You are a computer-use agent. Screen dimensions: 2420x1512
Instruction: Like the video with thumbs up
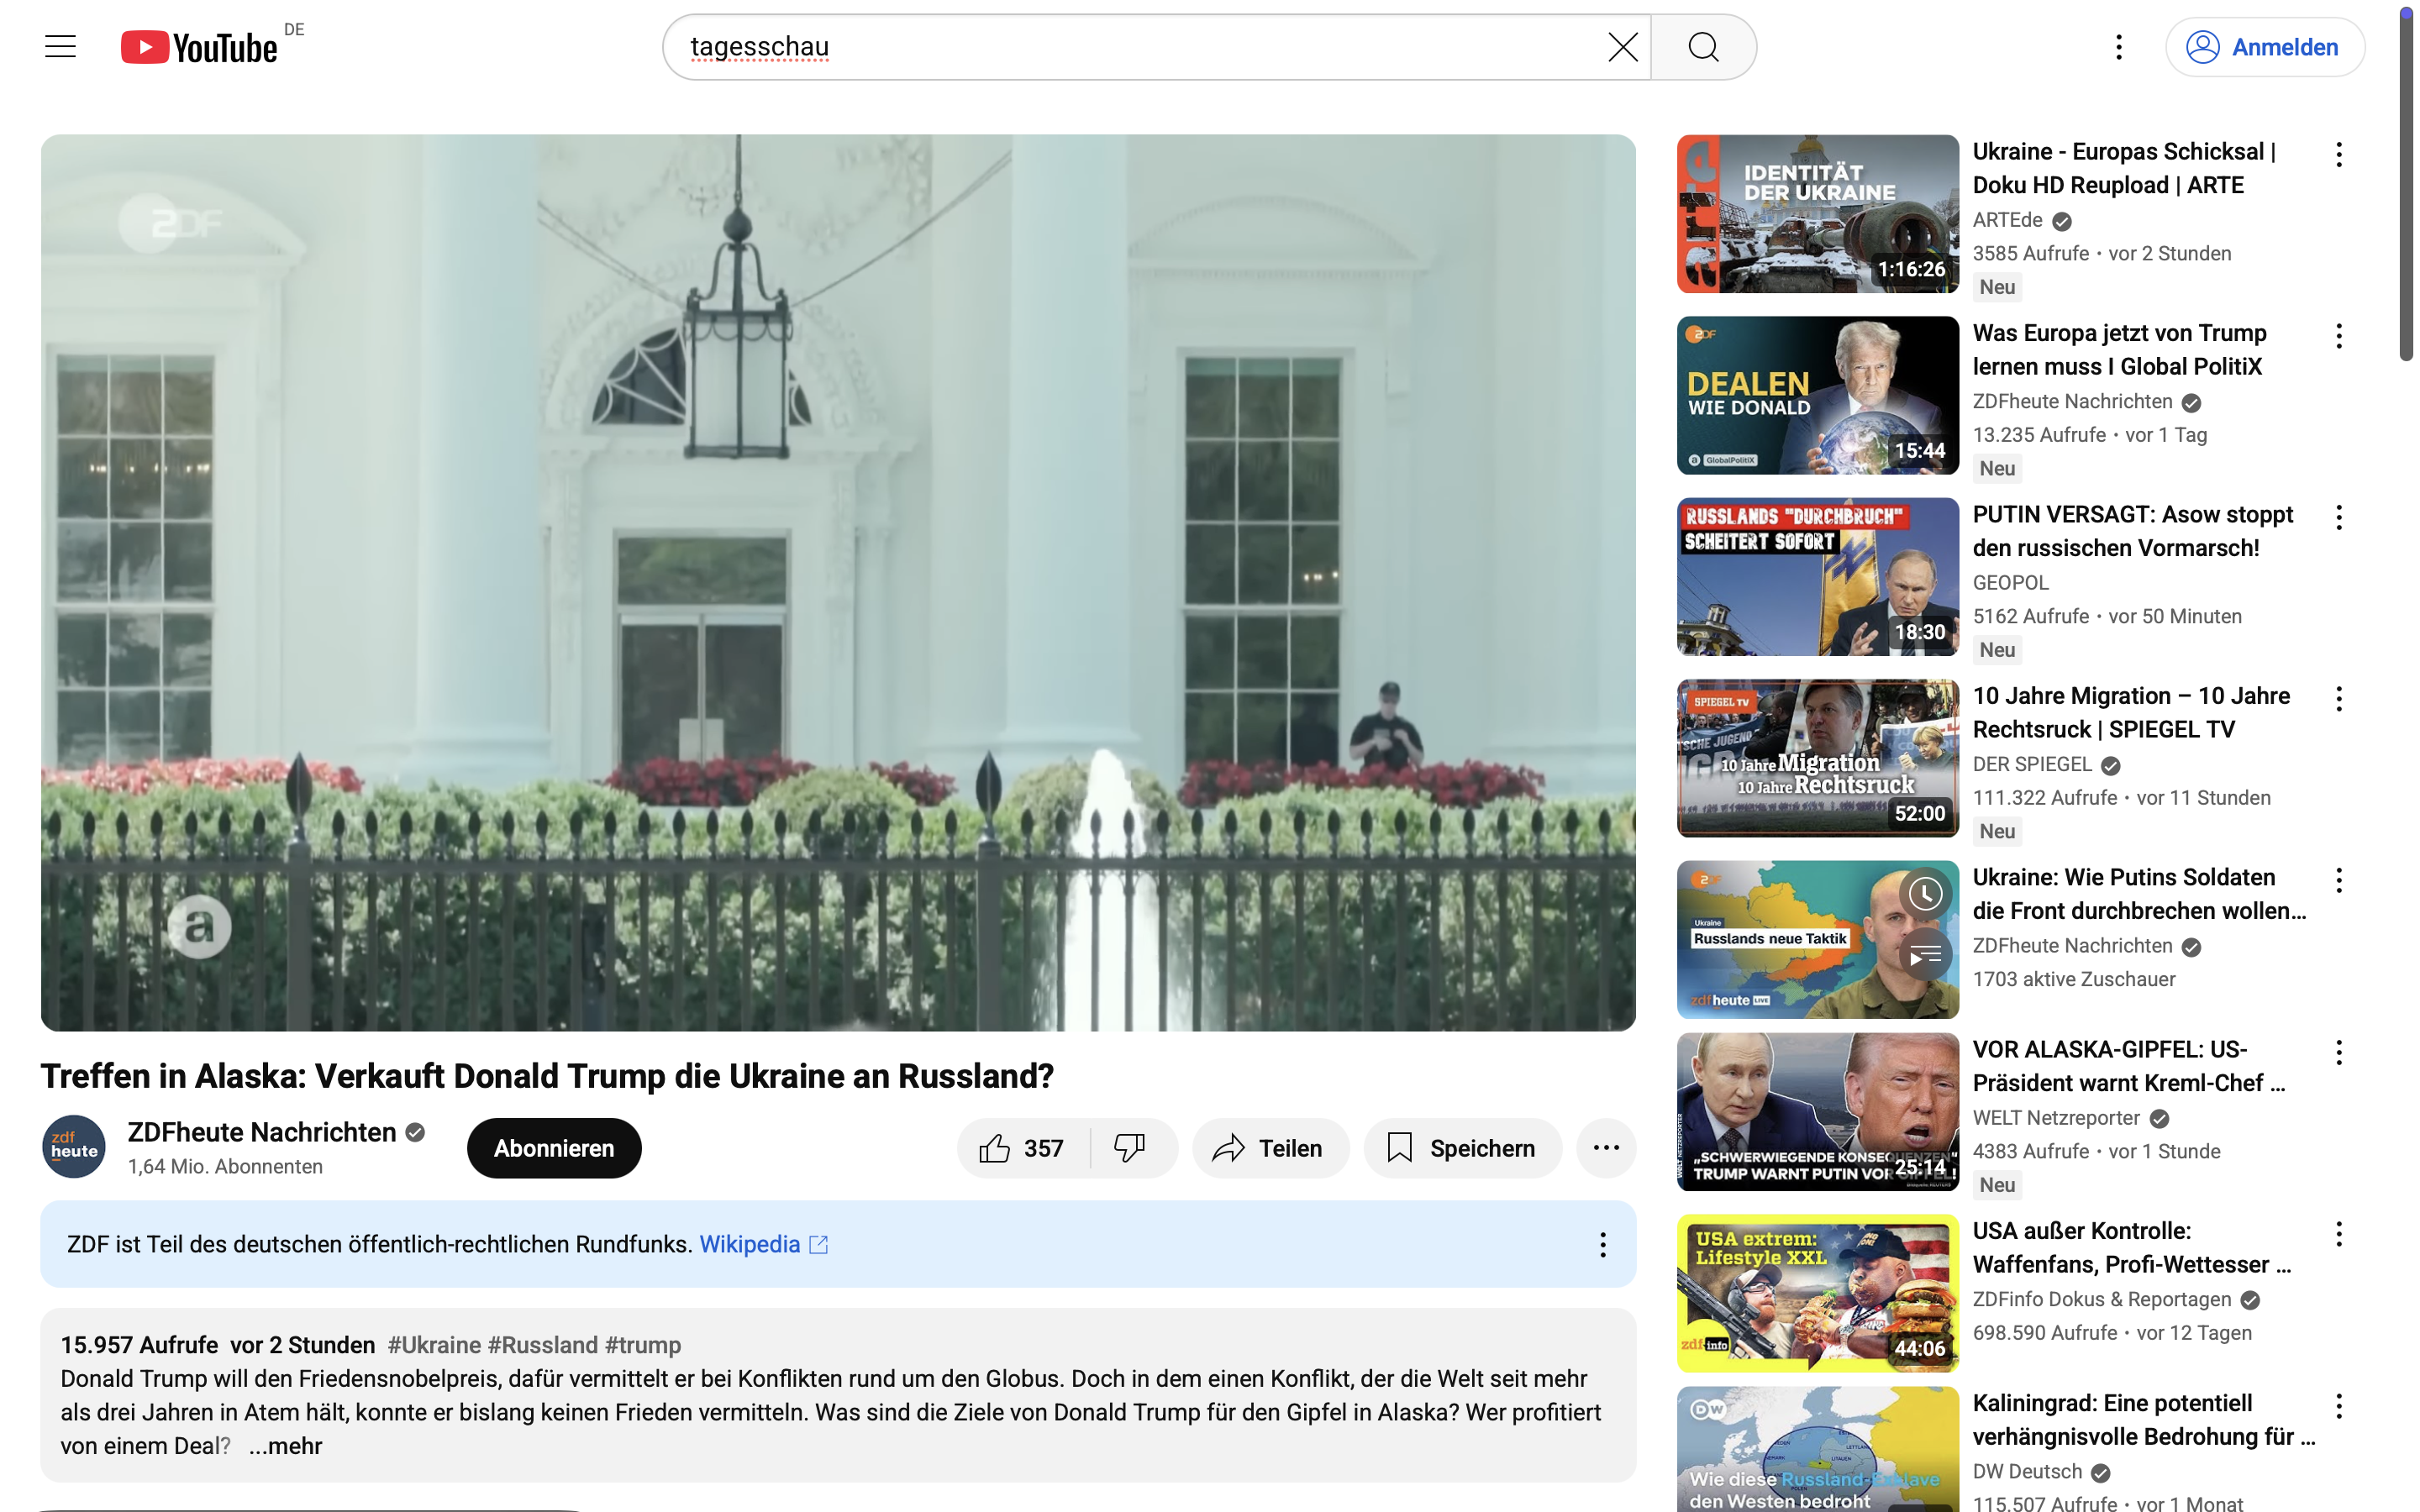(x=1022, y=1148)
